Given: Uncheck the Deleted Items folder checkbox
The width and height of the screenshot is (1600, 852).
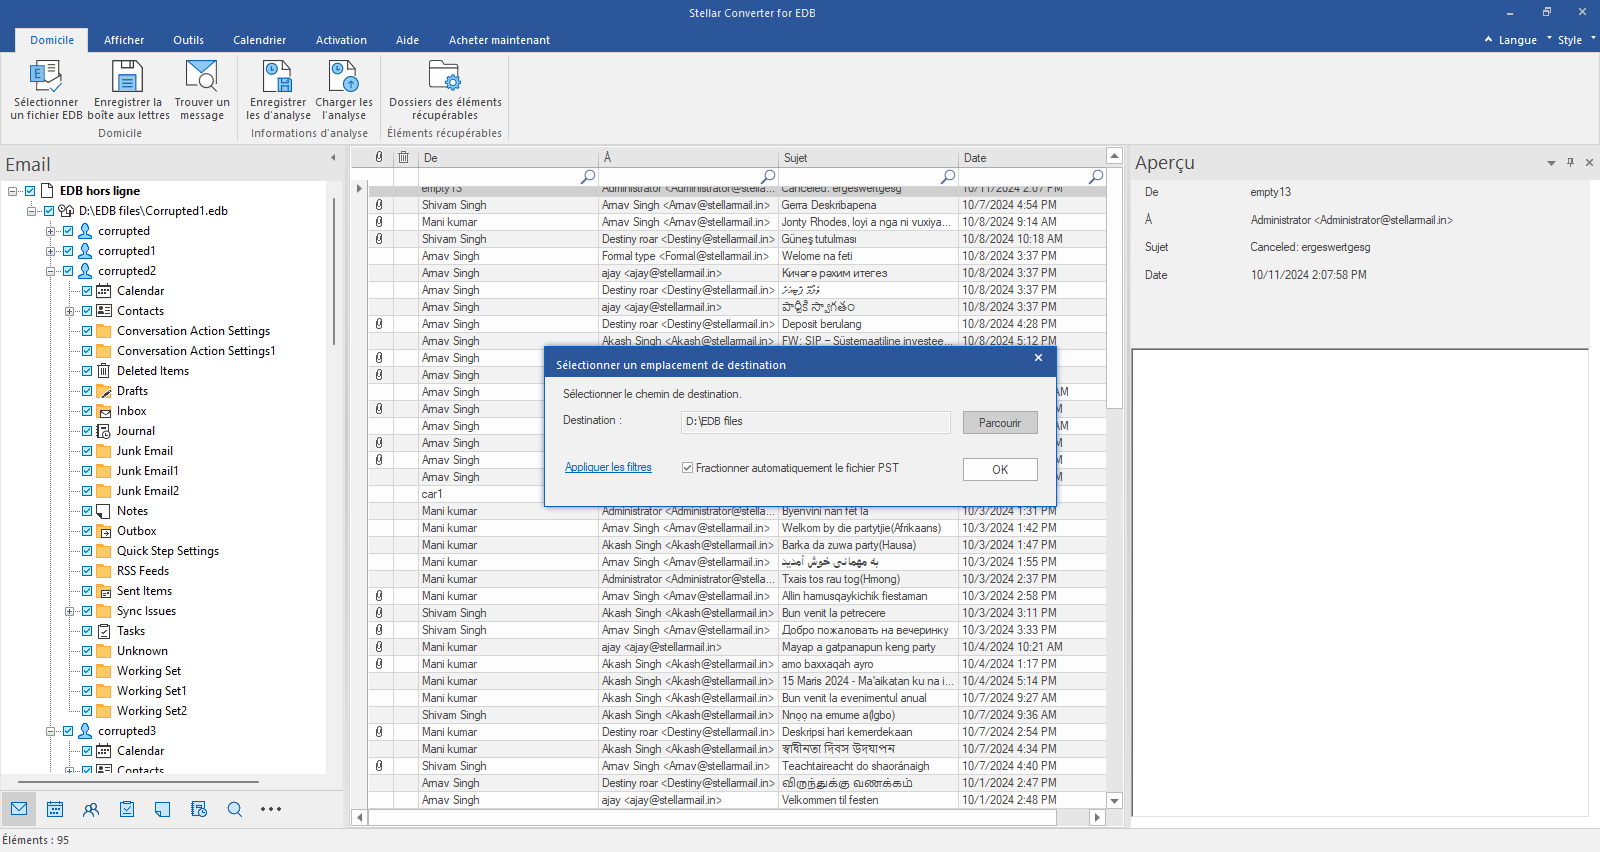Looking at the screenshot, I should (87, 371).
